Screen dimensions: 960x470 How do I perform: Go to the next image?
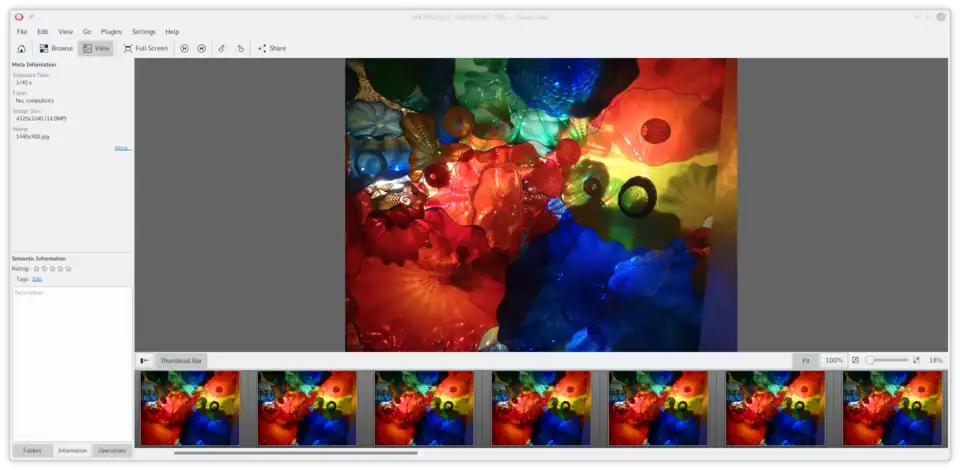tap(201, 48)
